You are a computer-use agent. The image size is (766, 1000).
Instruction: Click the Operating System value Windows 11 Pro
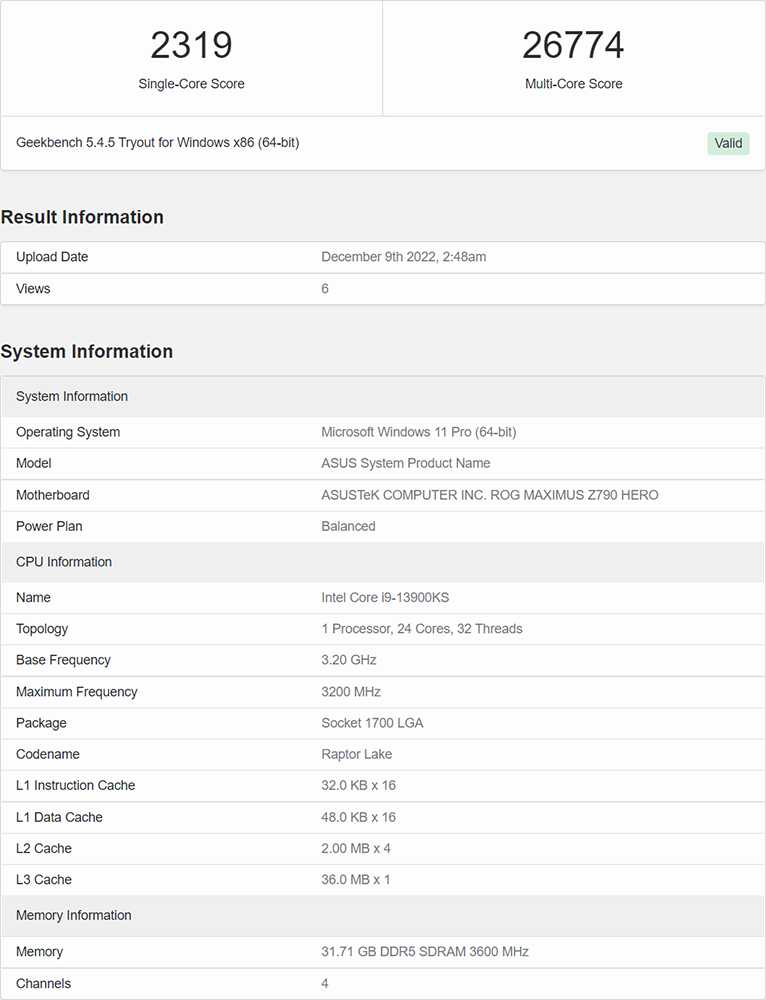click(419, 432)
